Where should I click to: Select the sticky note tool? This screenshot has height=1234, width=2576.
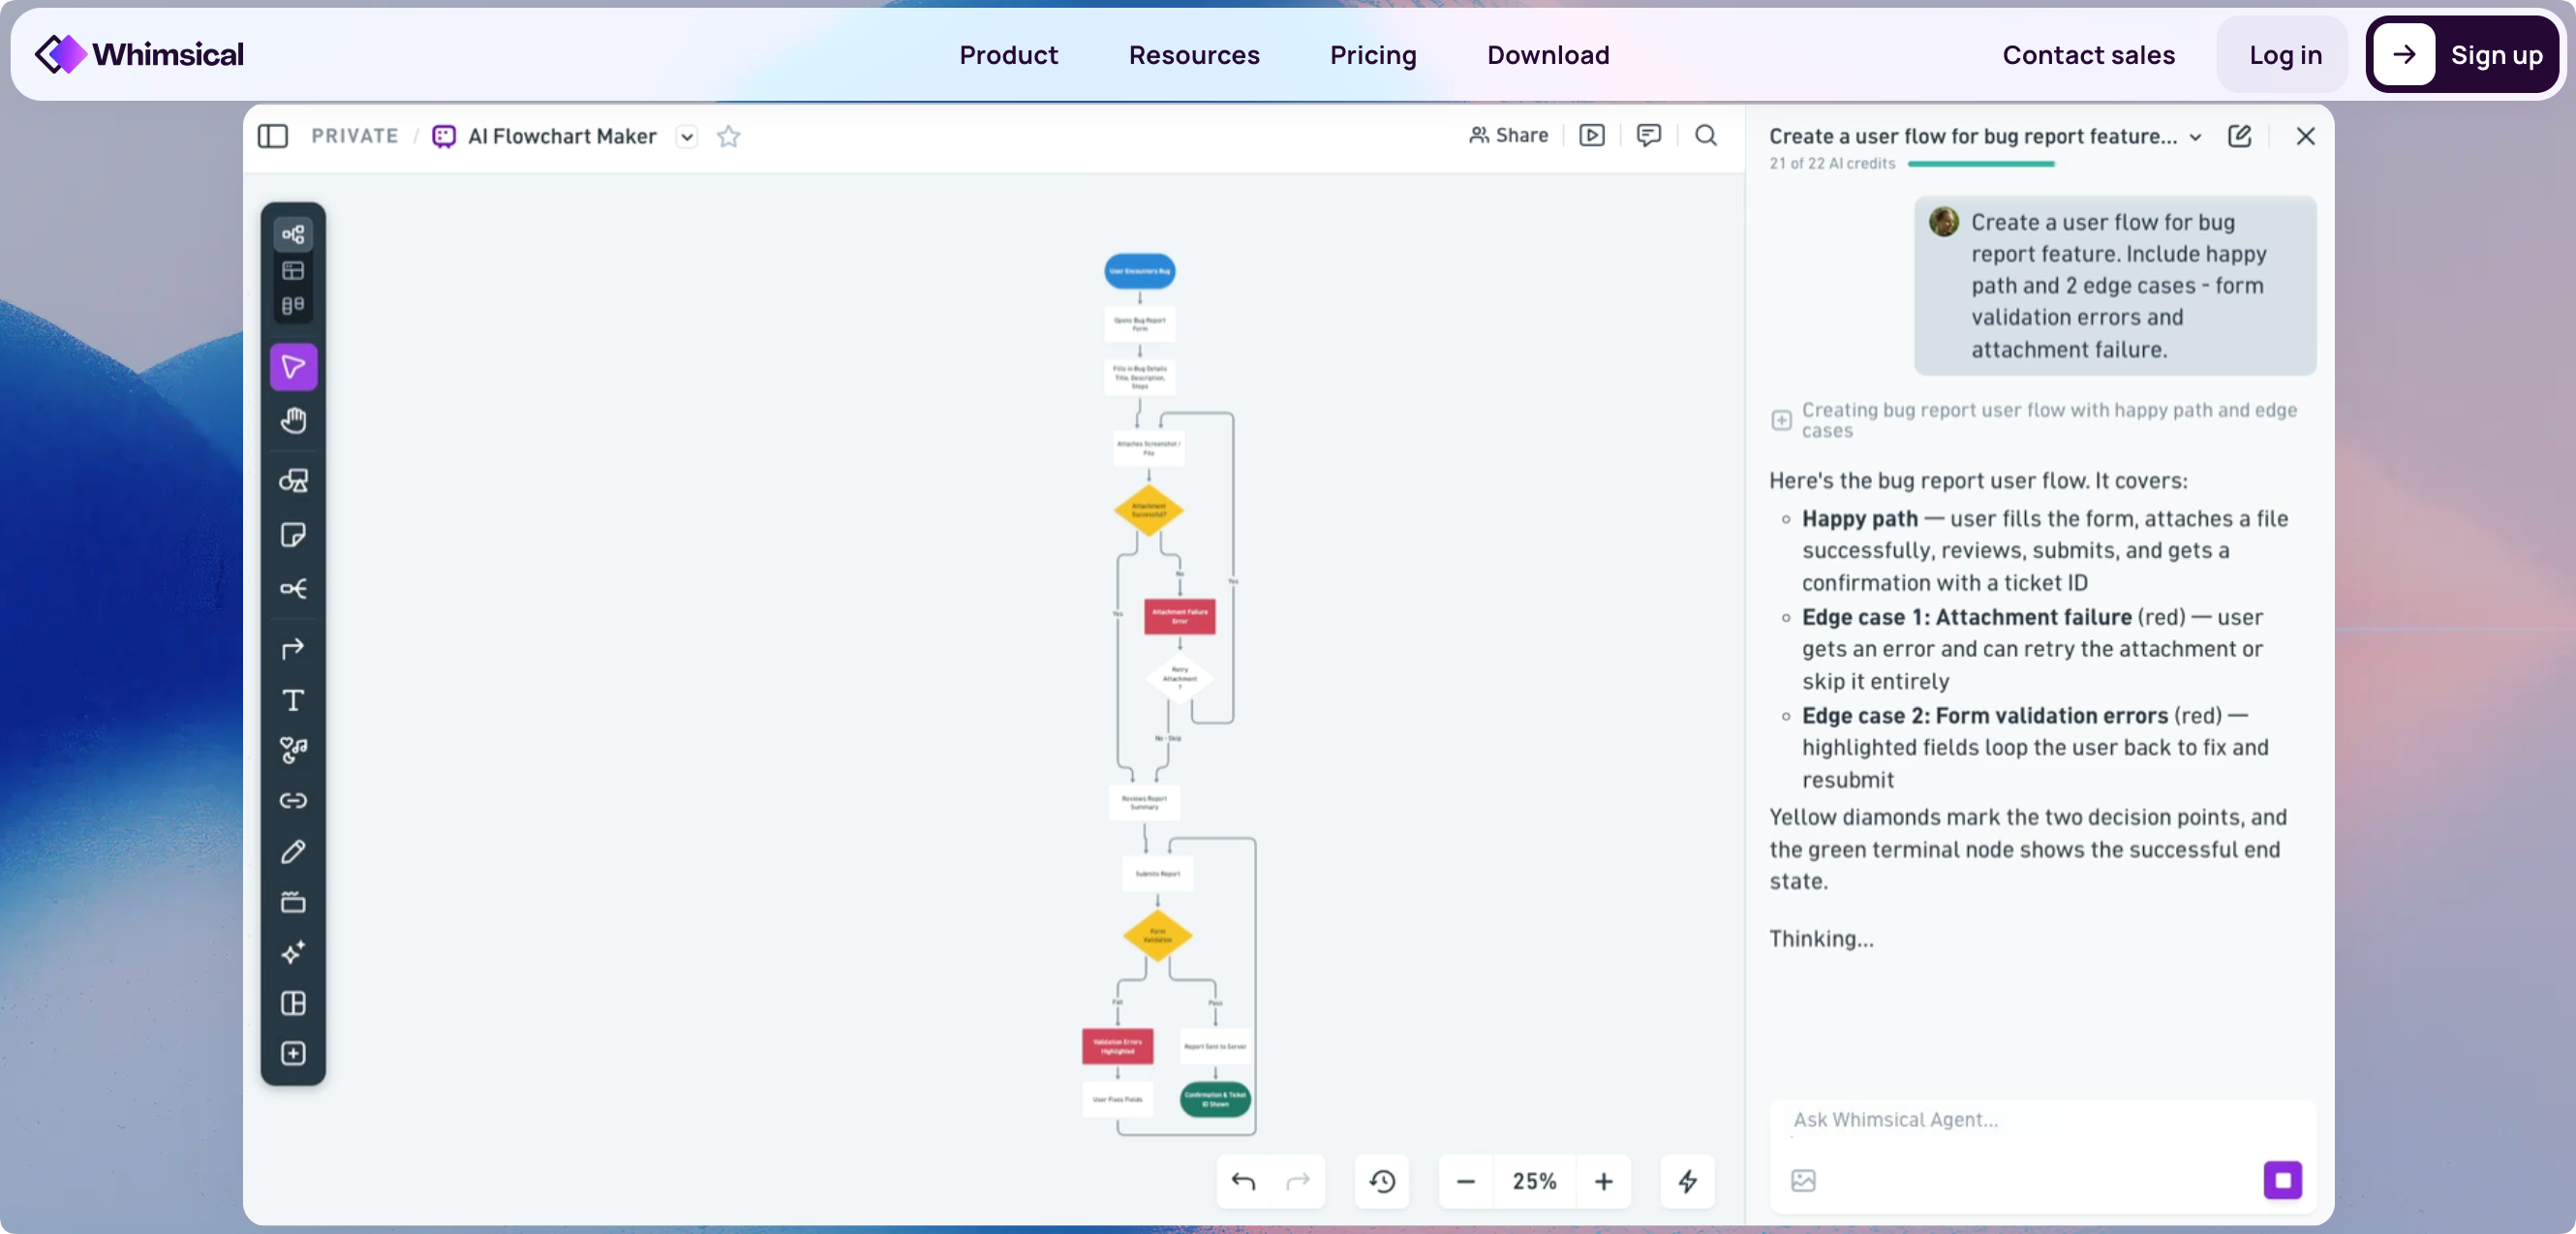pos(293,535)
